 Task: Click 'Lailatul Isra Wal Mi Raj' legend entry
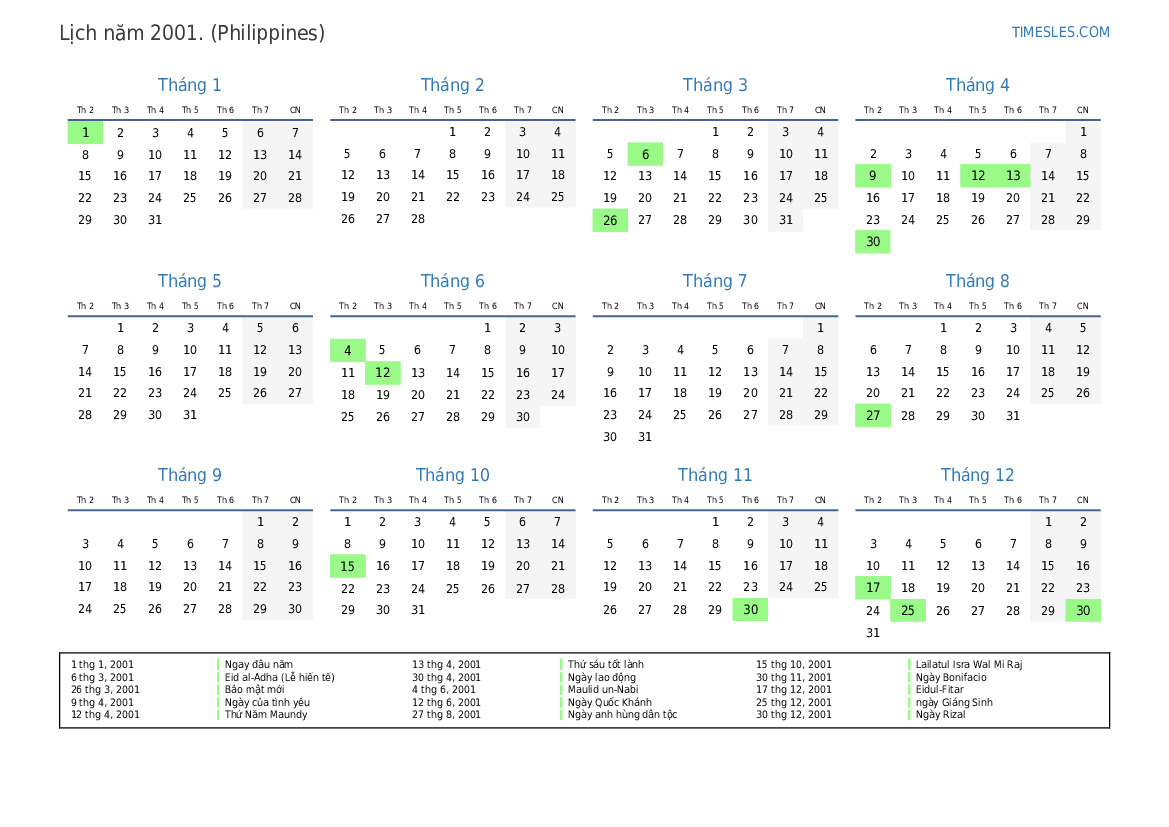[969, 664]
